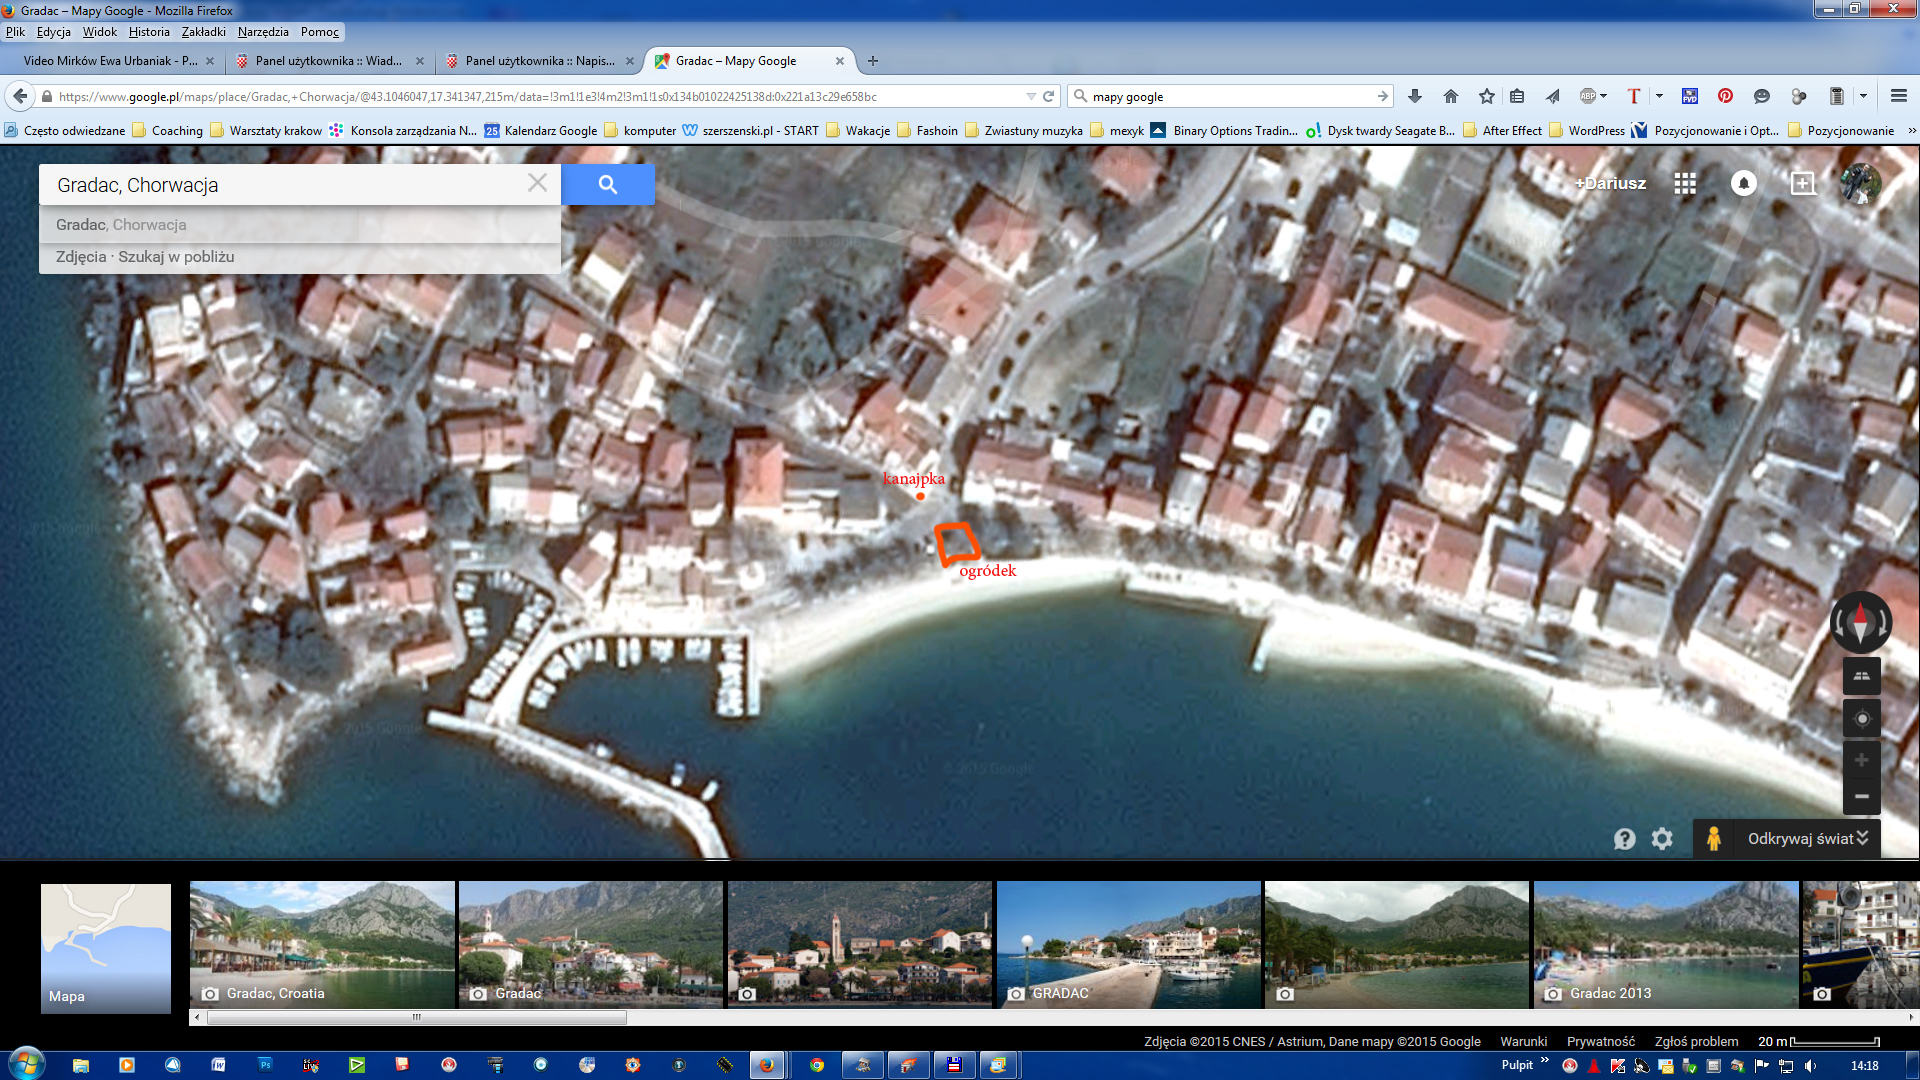The width and height of the screenshot is (1920, 1080).
Task: Open the Google apps grid
Action: point(1685,184)
